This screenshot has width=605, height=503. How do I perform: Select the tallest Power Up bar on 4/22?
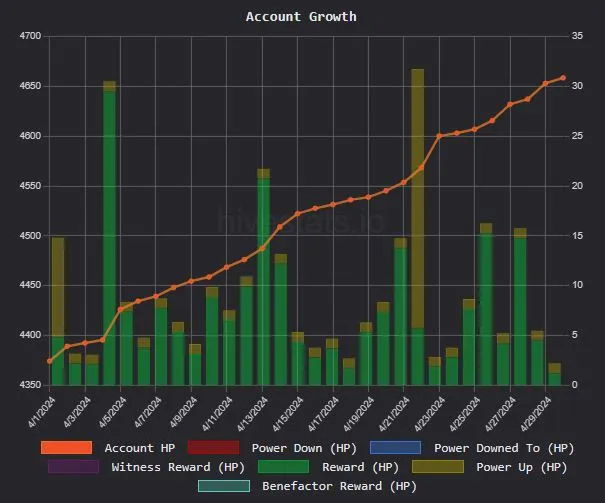pyautogui.click(x=417, y=198)
